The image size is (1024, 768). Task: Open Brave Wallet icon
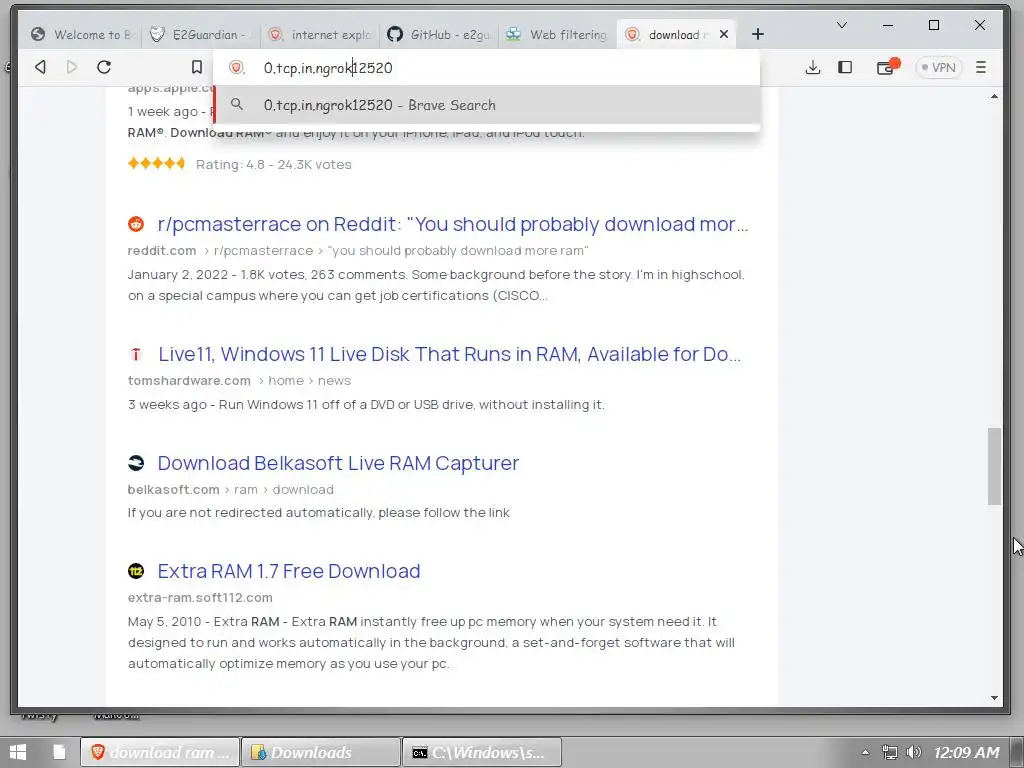tap(887, 67)
